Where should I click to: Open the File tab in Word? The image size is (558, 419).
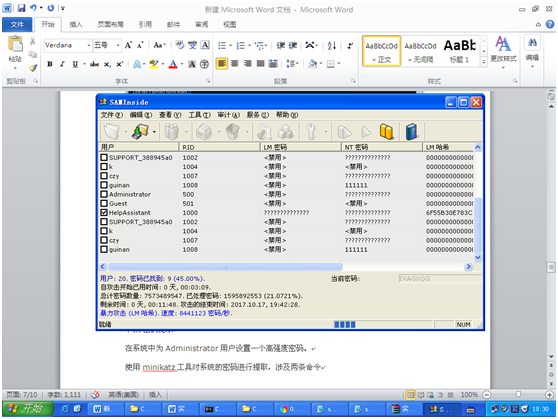pos(17,24)
